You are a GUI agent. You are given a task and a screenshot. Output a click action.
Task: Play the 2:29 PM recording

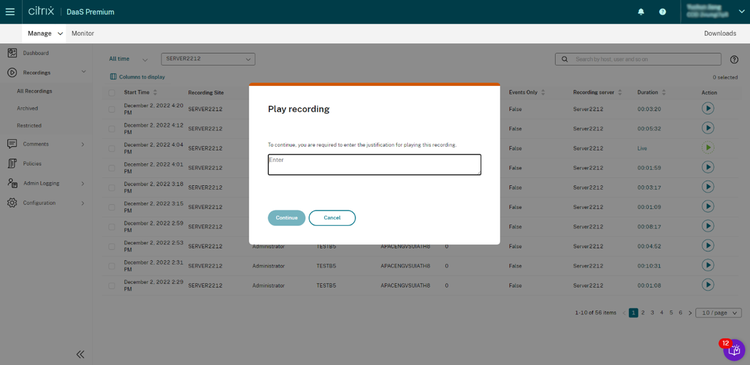tap(708, 285)
